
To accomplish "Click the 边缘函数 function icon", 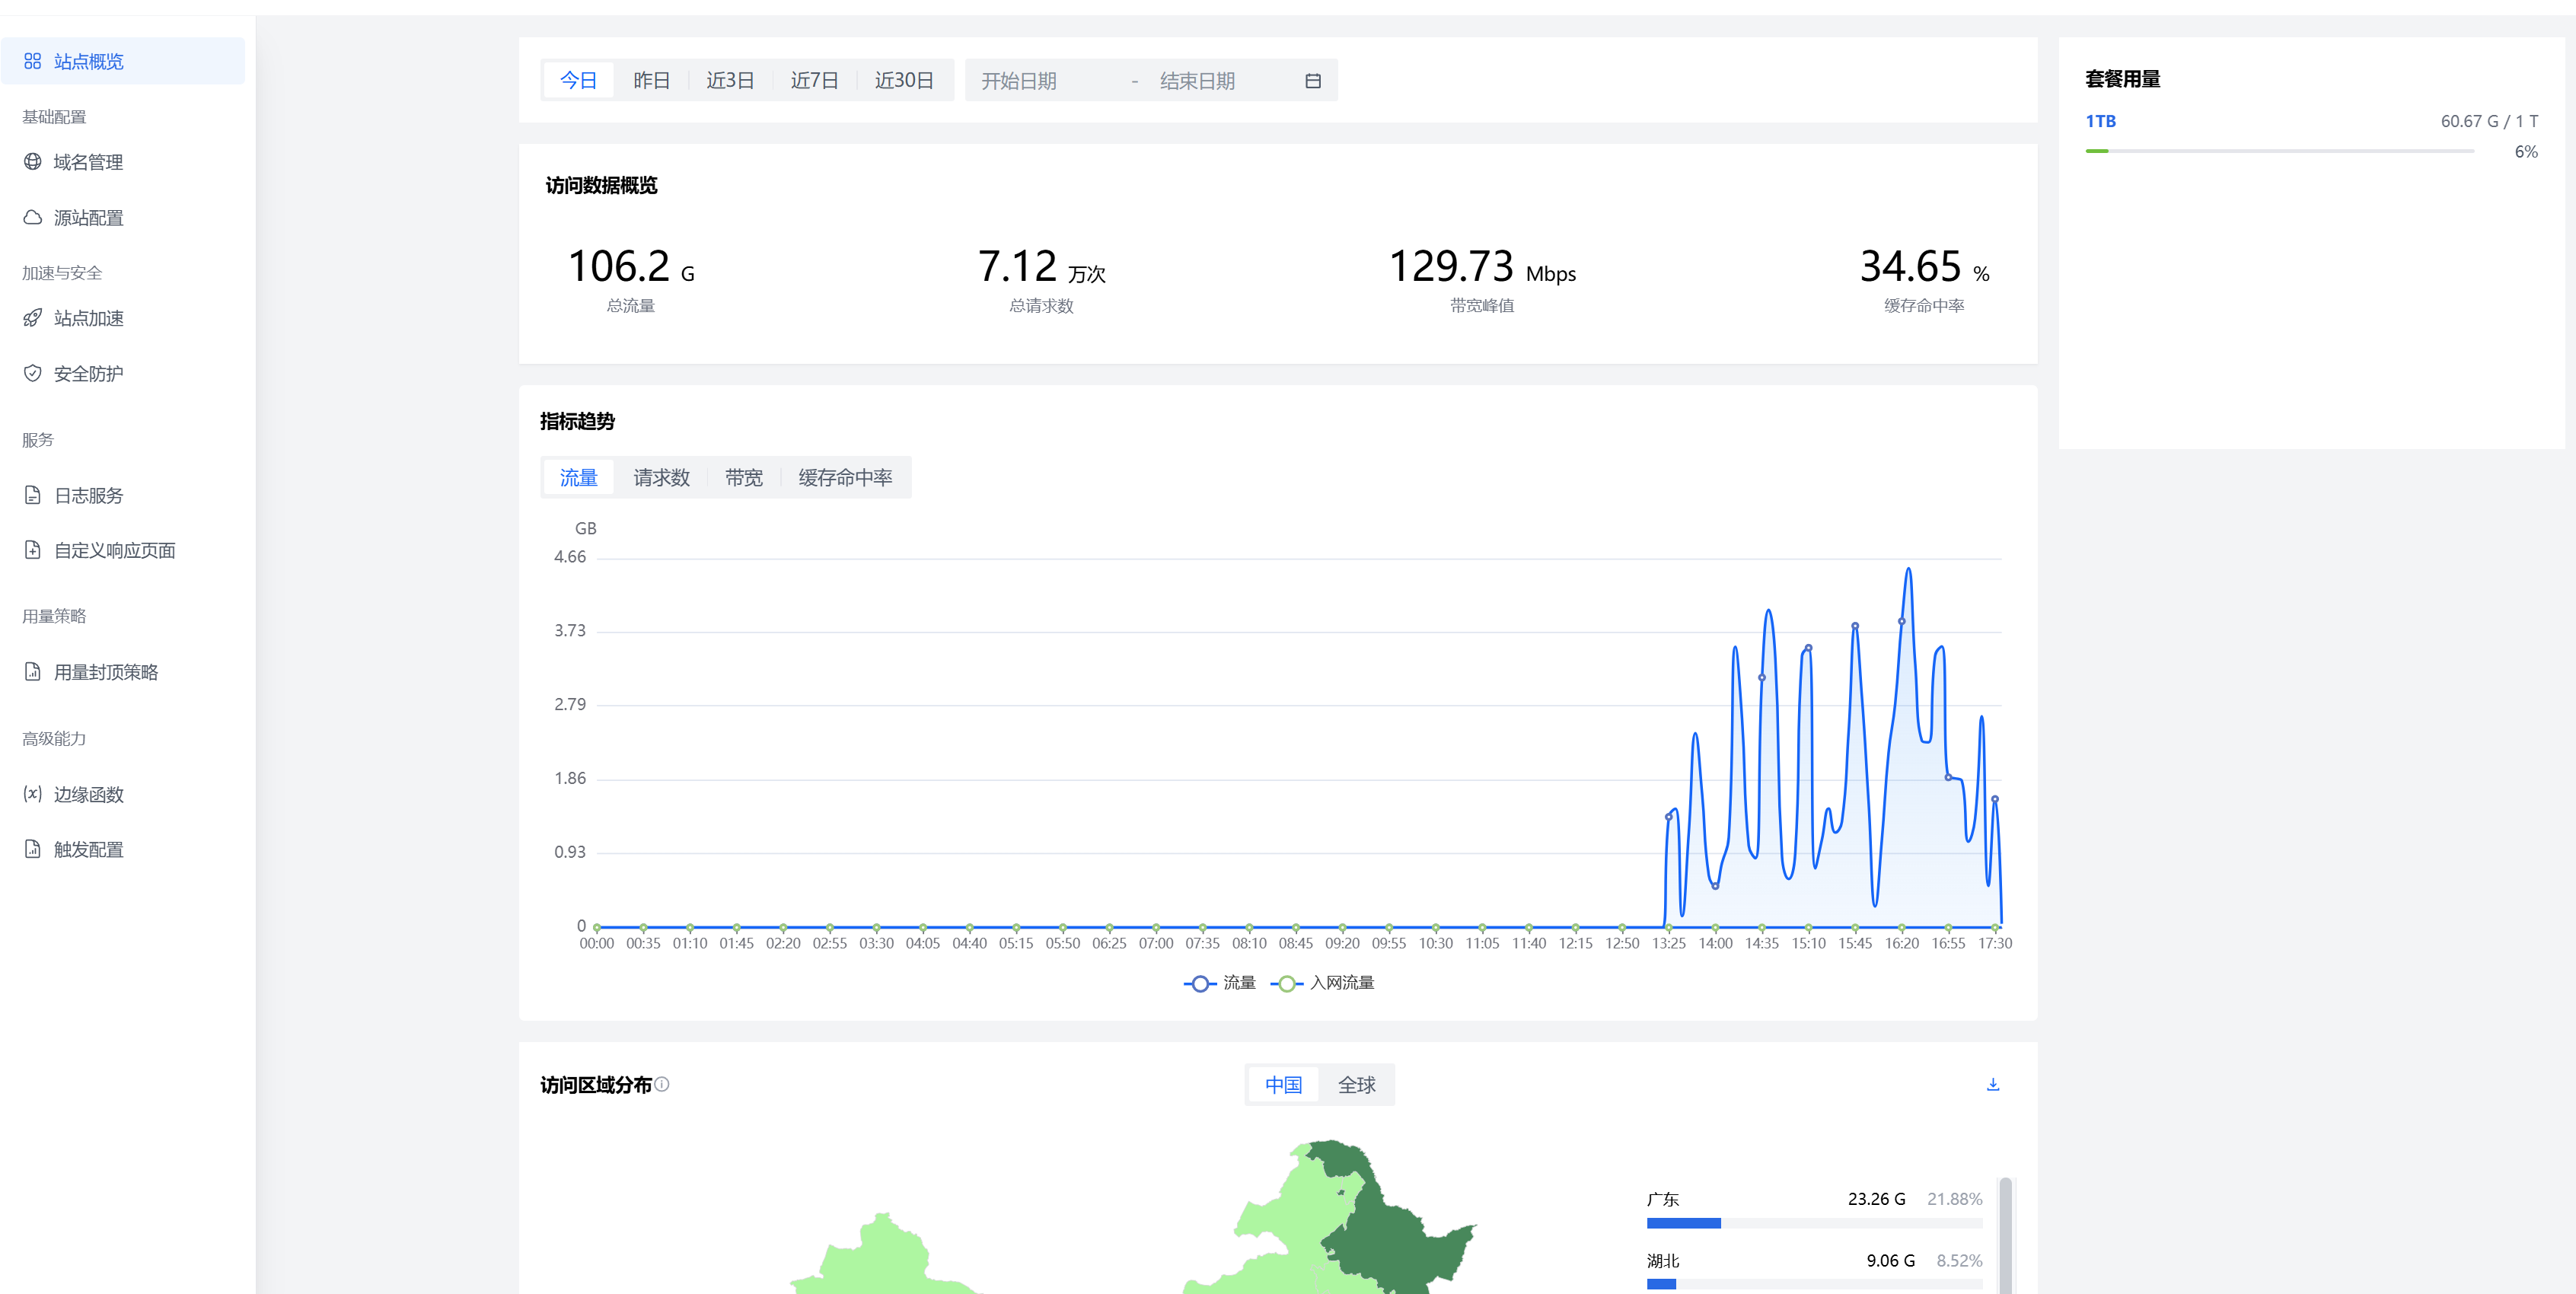I will point(32,794).
